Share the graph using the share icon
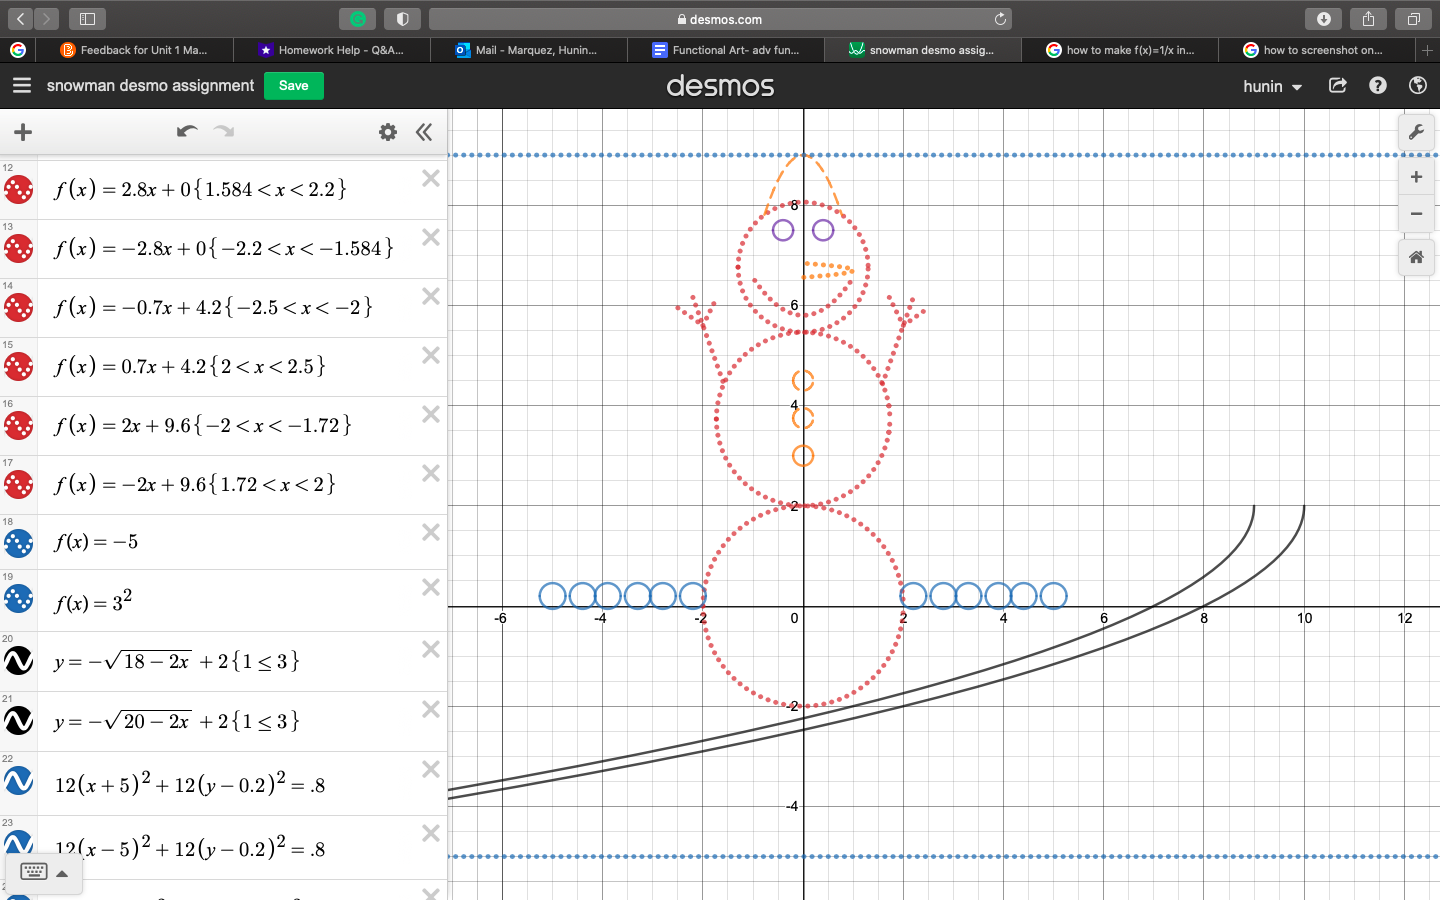Viewport: 1440px width, 900px height. (1338, 86)
